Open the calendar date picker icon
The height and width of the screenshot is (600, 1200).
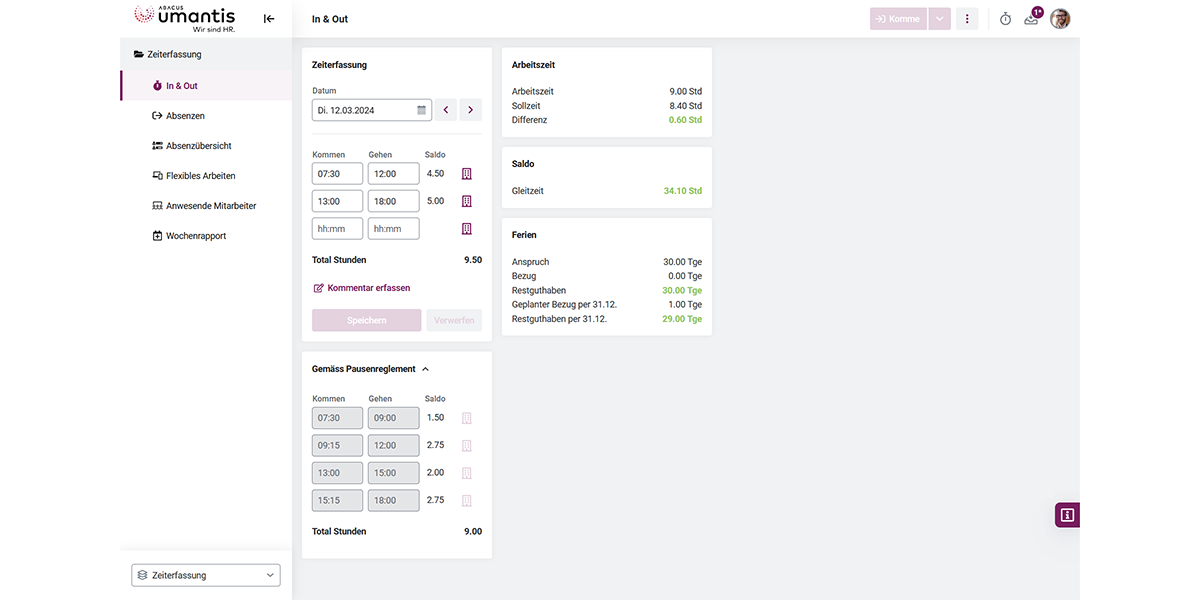[421, 110]
